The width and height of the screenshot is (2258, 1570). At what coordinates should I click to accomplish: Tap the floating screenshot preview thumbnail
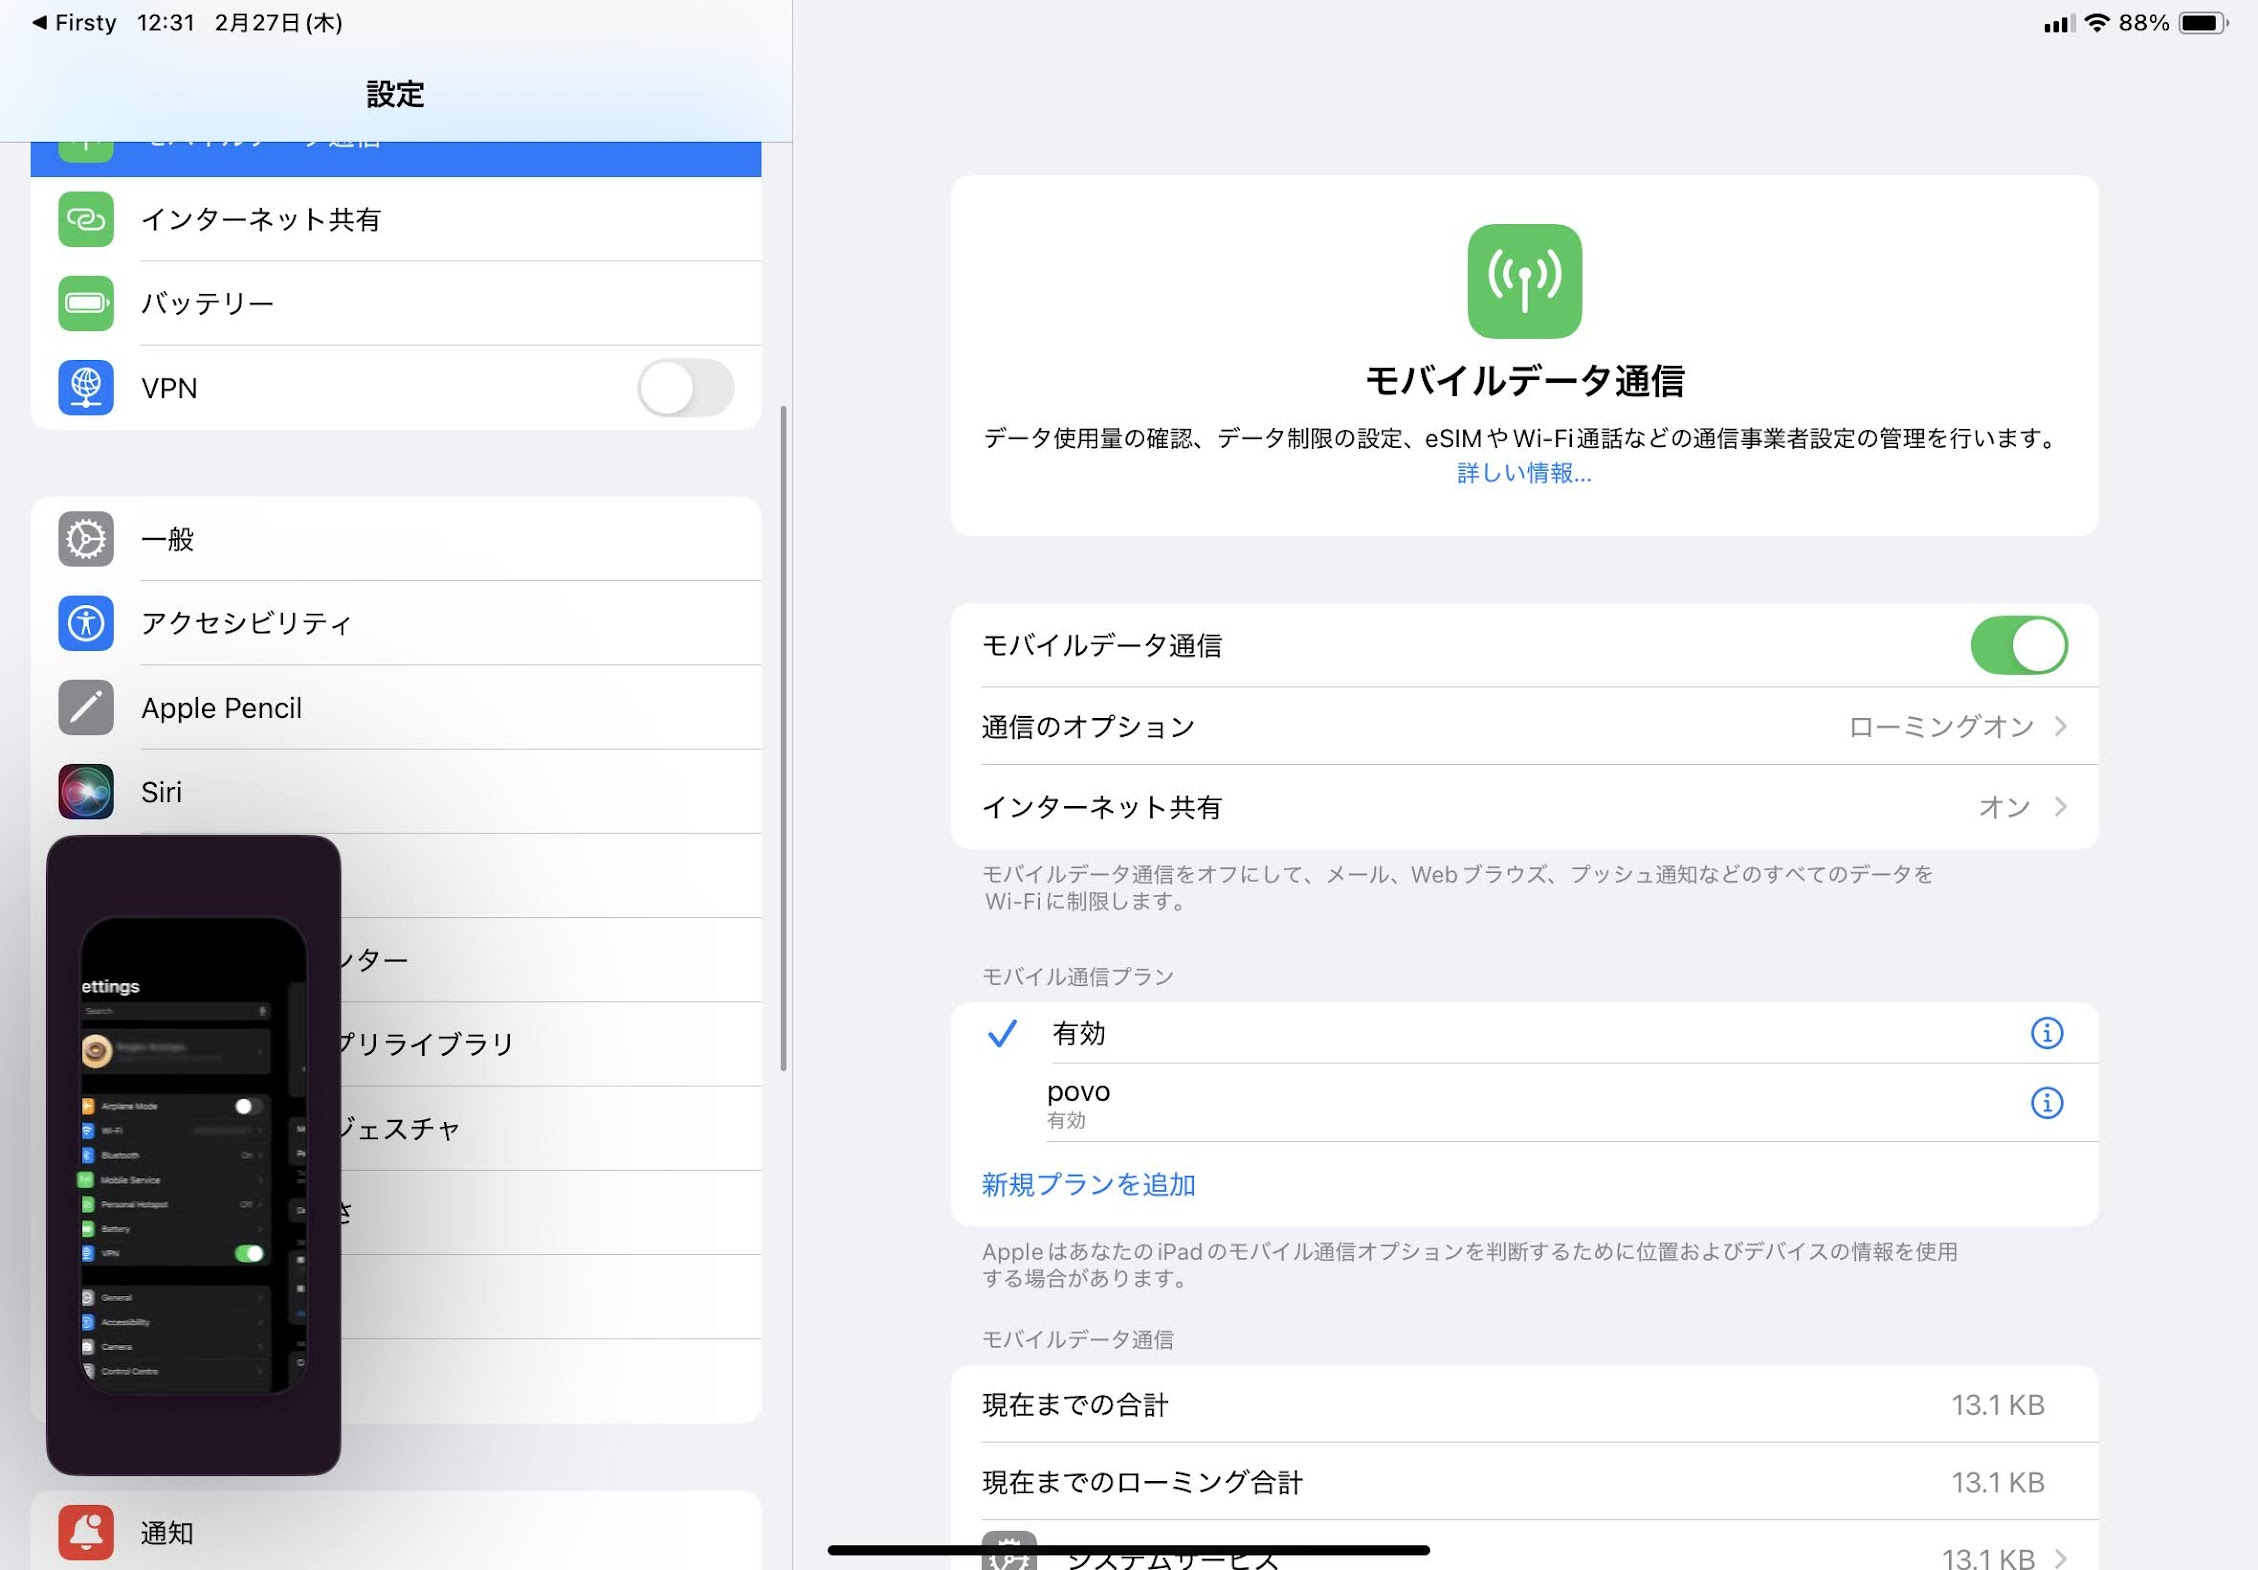coord(193,1154)
